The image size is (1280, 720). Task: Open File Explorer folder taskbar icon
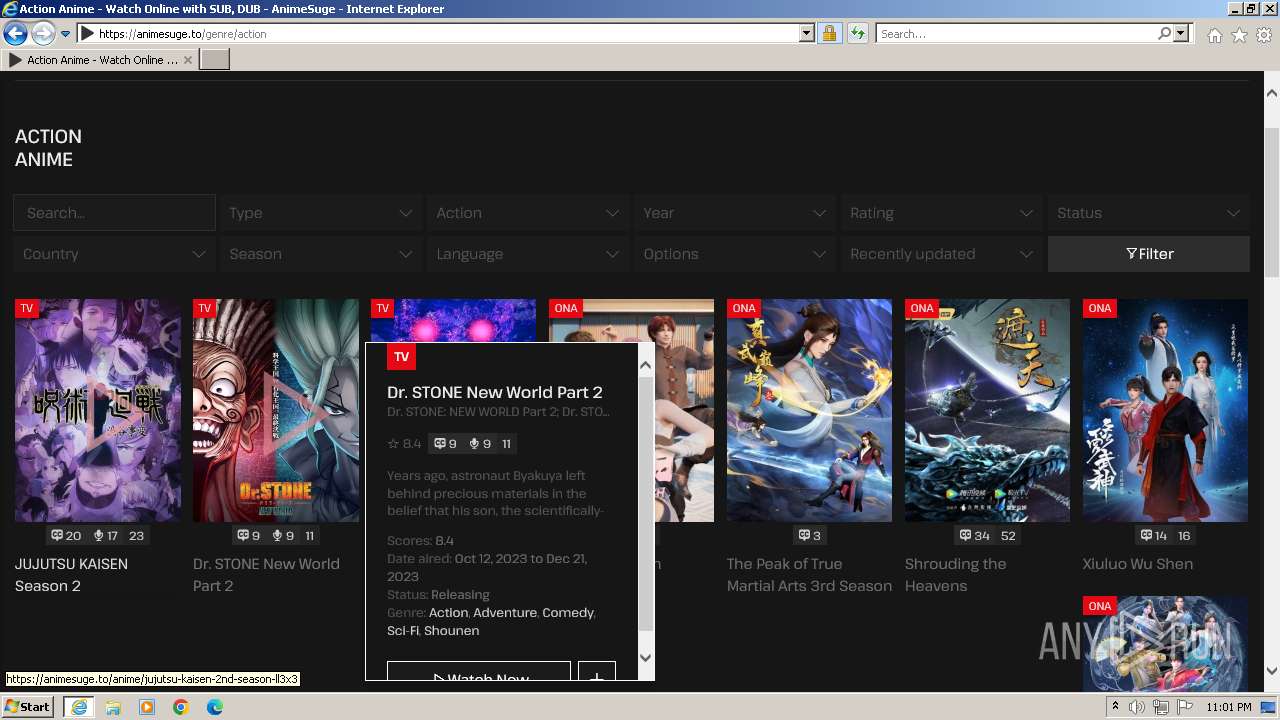click(112, 707)
